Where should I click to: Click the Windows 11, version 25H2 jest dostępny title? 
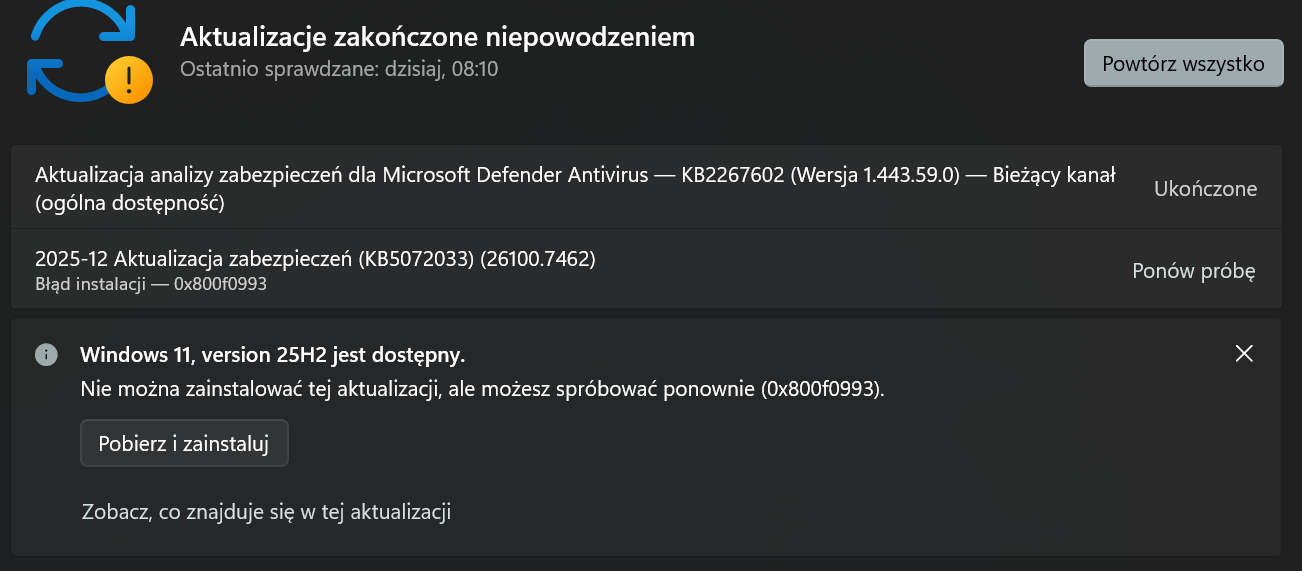(273, 355)
